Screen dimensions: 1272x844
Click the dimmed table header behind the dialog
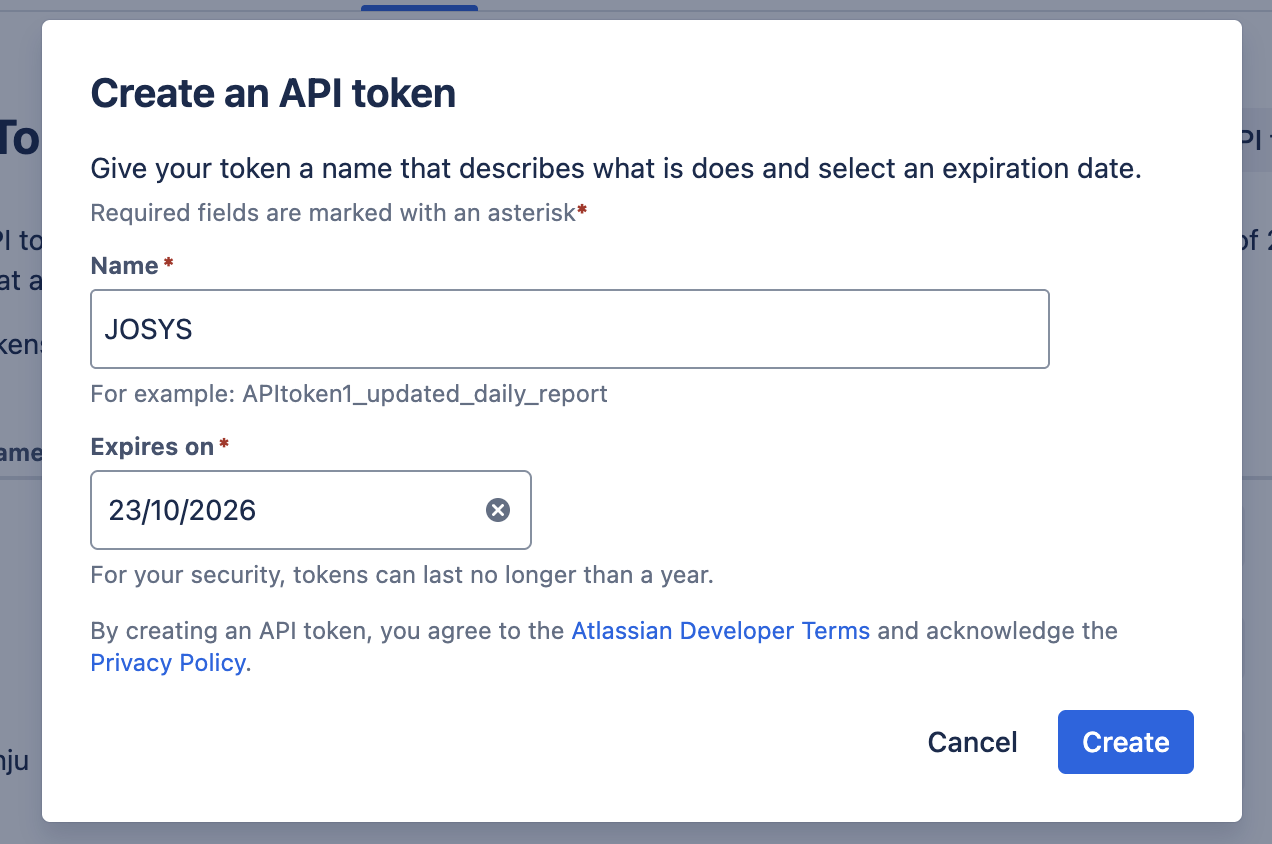20,453
